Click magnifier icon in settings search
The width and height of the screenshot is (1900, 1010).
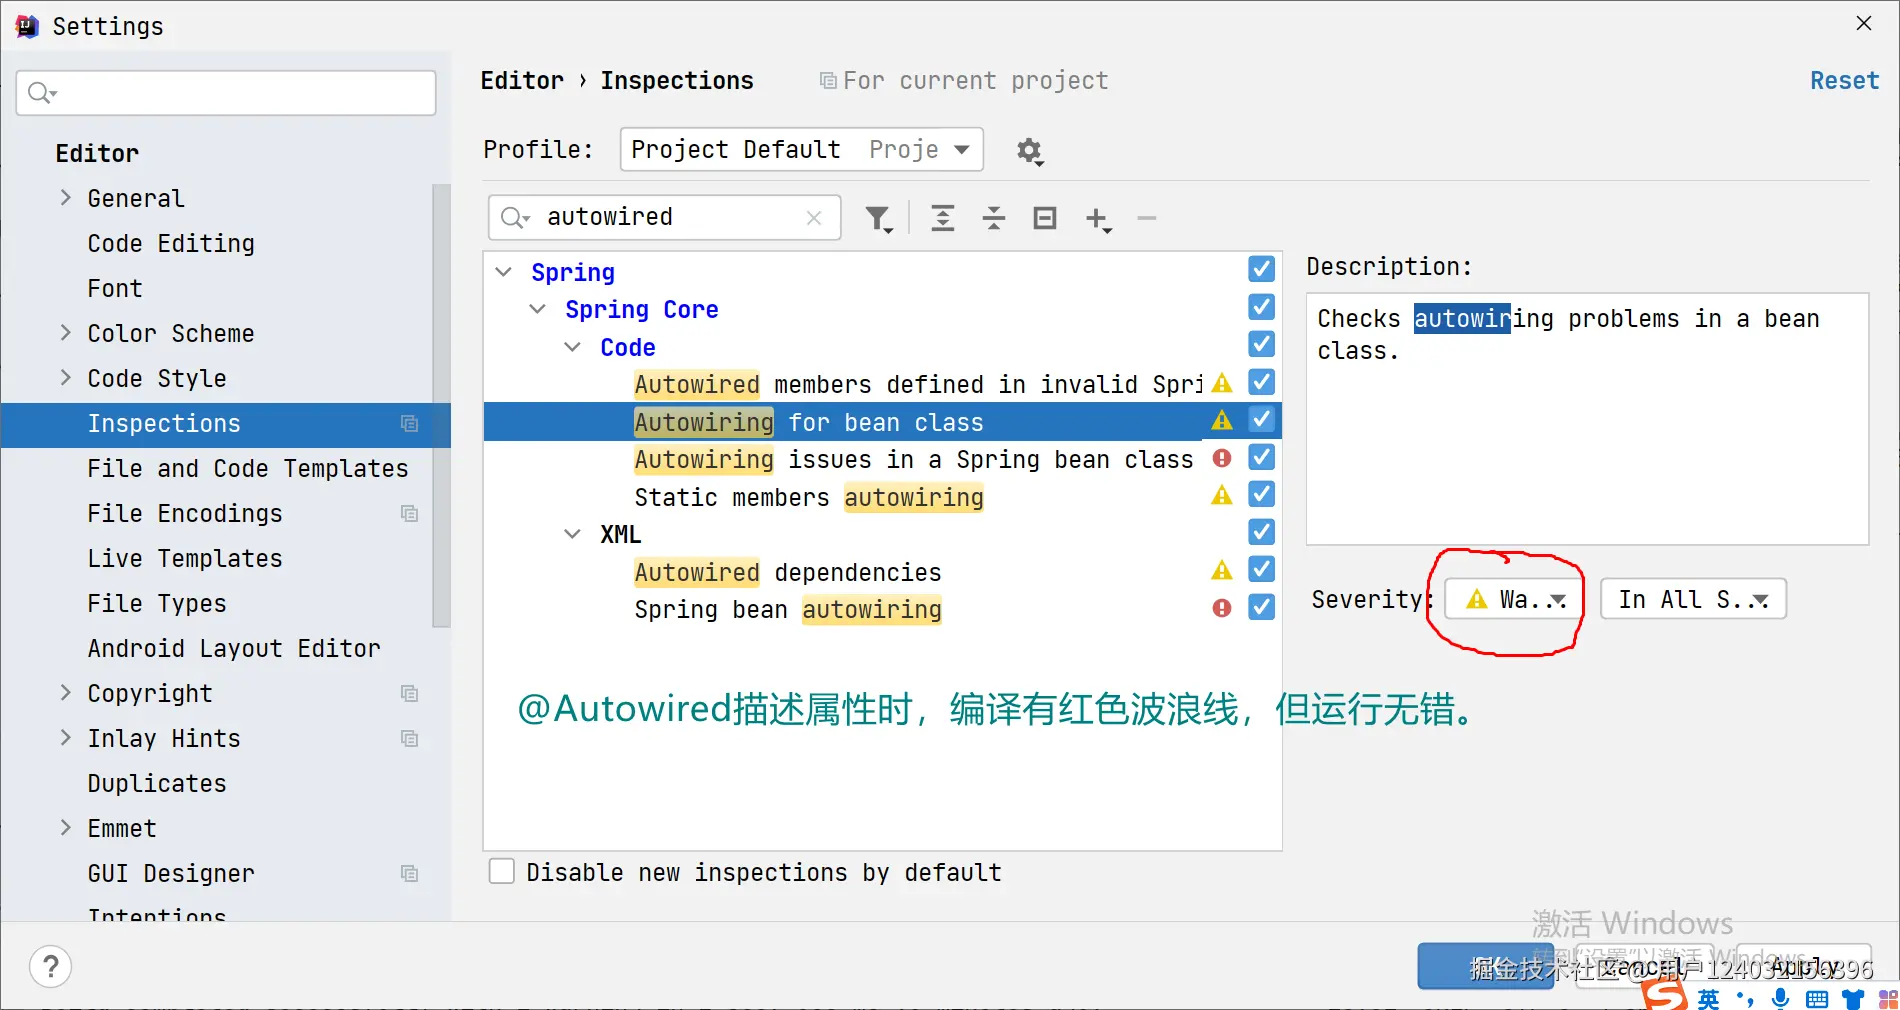[41, 93]
